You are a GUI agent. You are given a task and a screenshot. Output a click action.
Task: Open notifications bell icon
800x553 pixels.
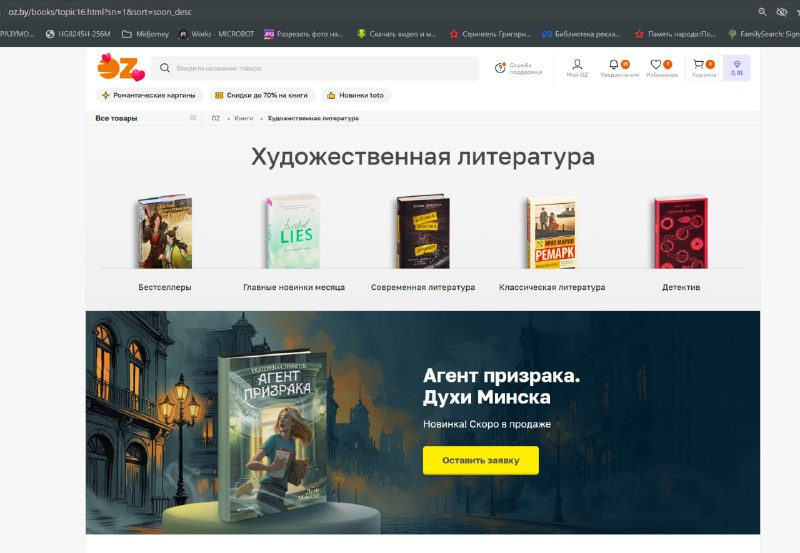coord(614,64)
